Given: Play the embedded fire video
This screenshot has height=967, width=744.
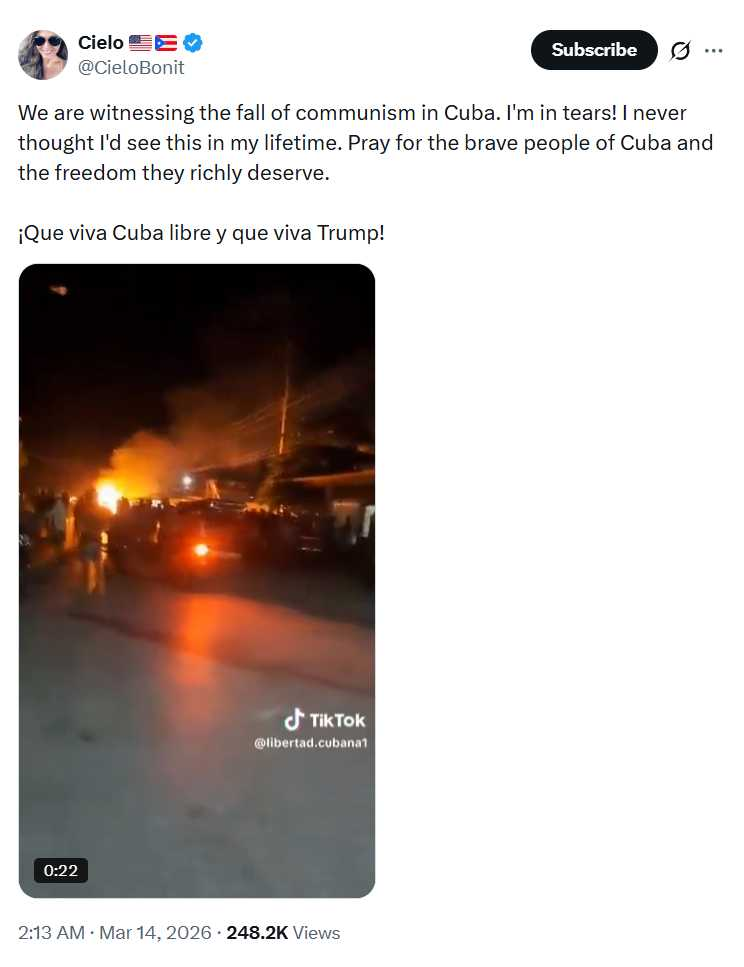Looking at the screenshot, I should click(197, 580).
